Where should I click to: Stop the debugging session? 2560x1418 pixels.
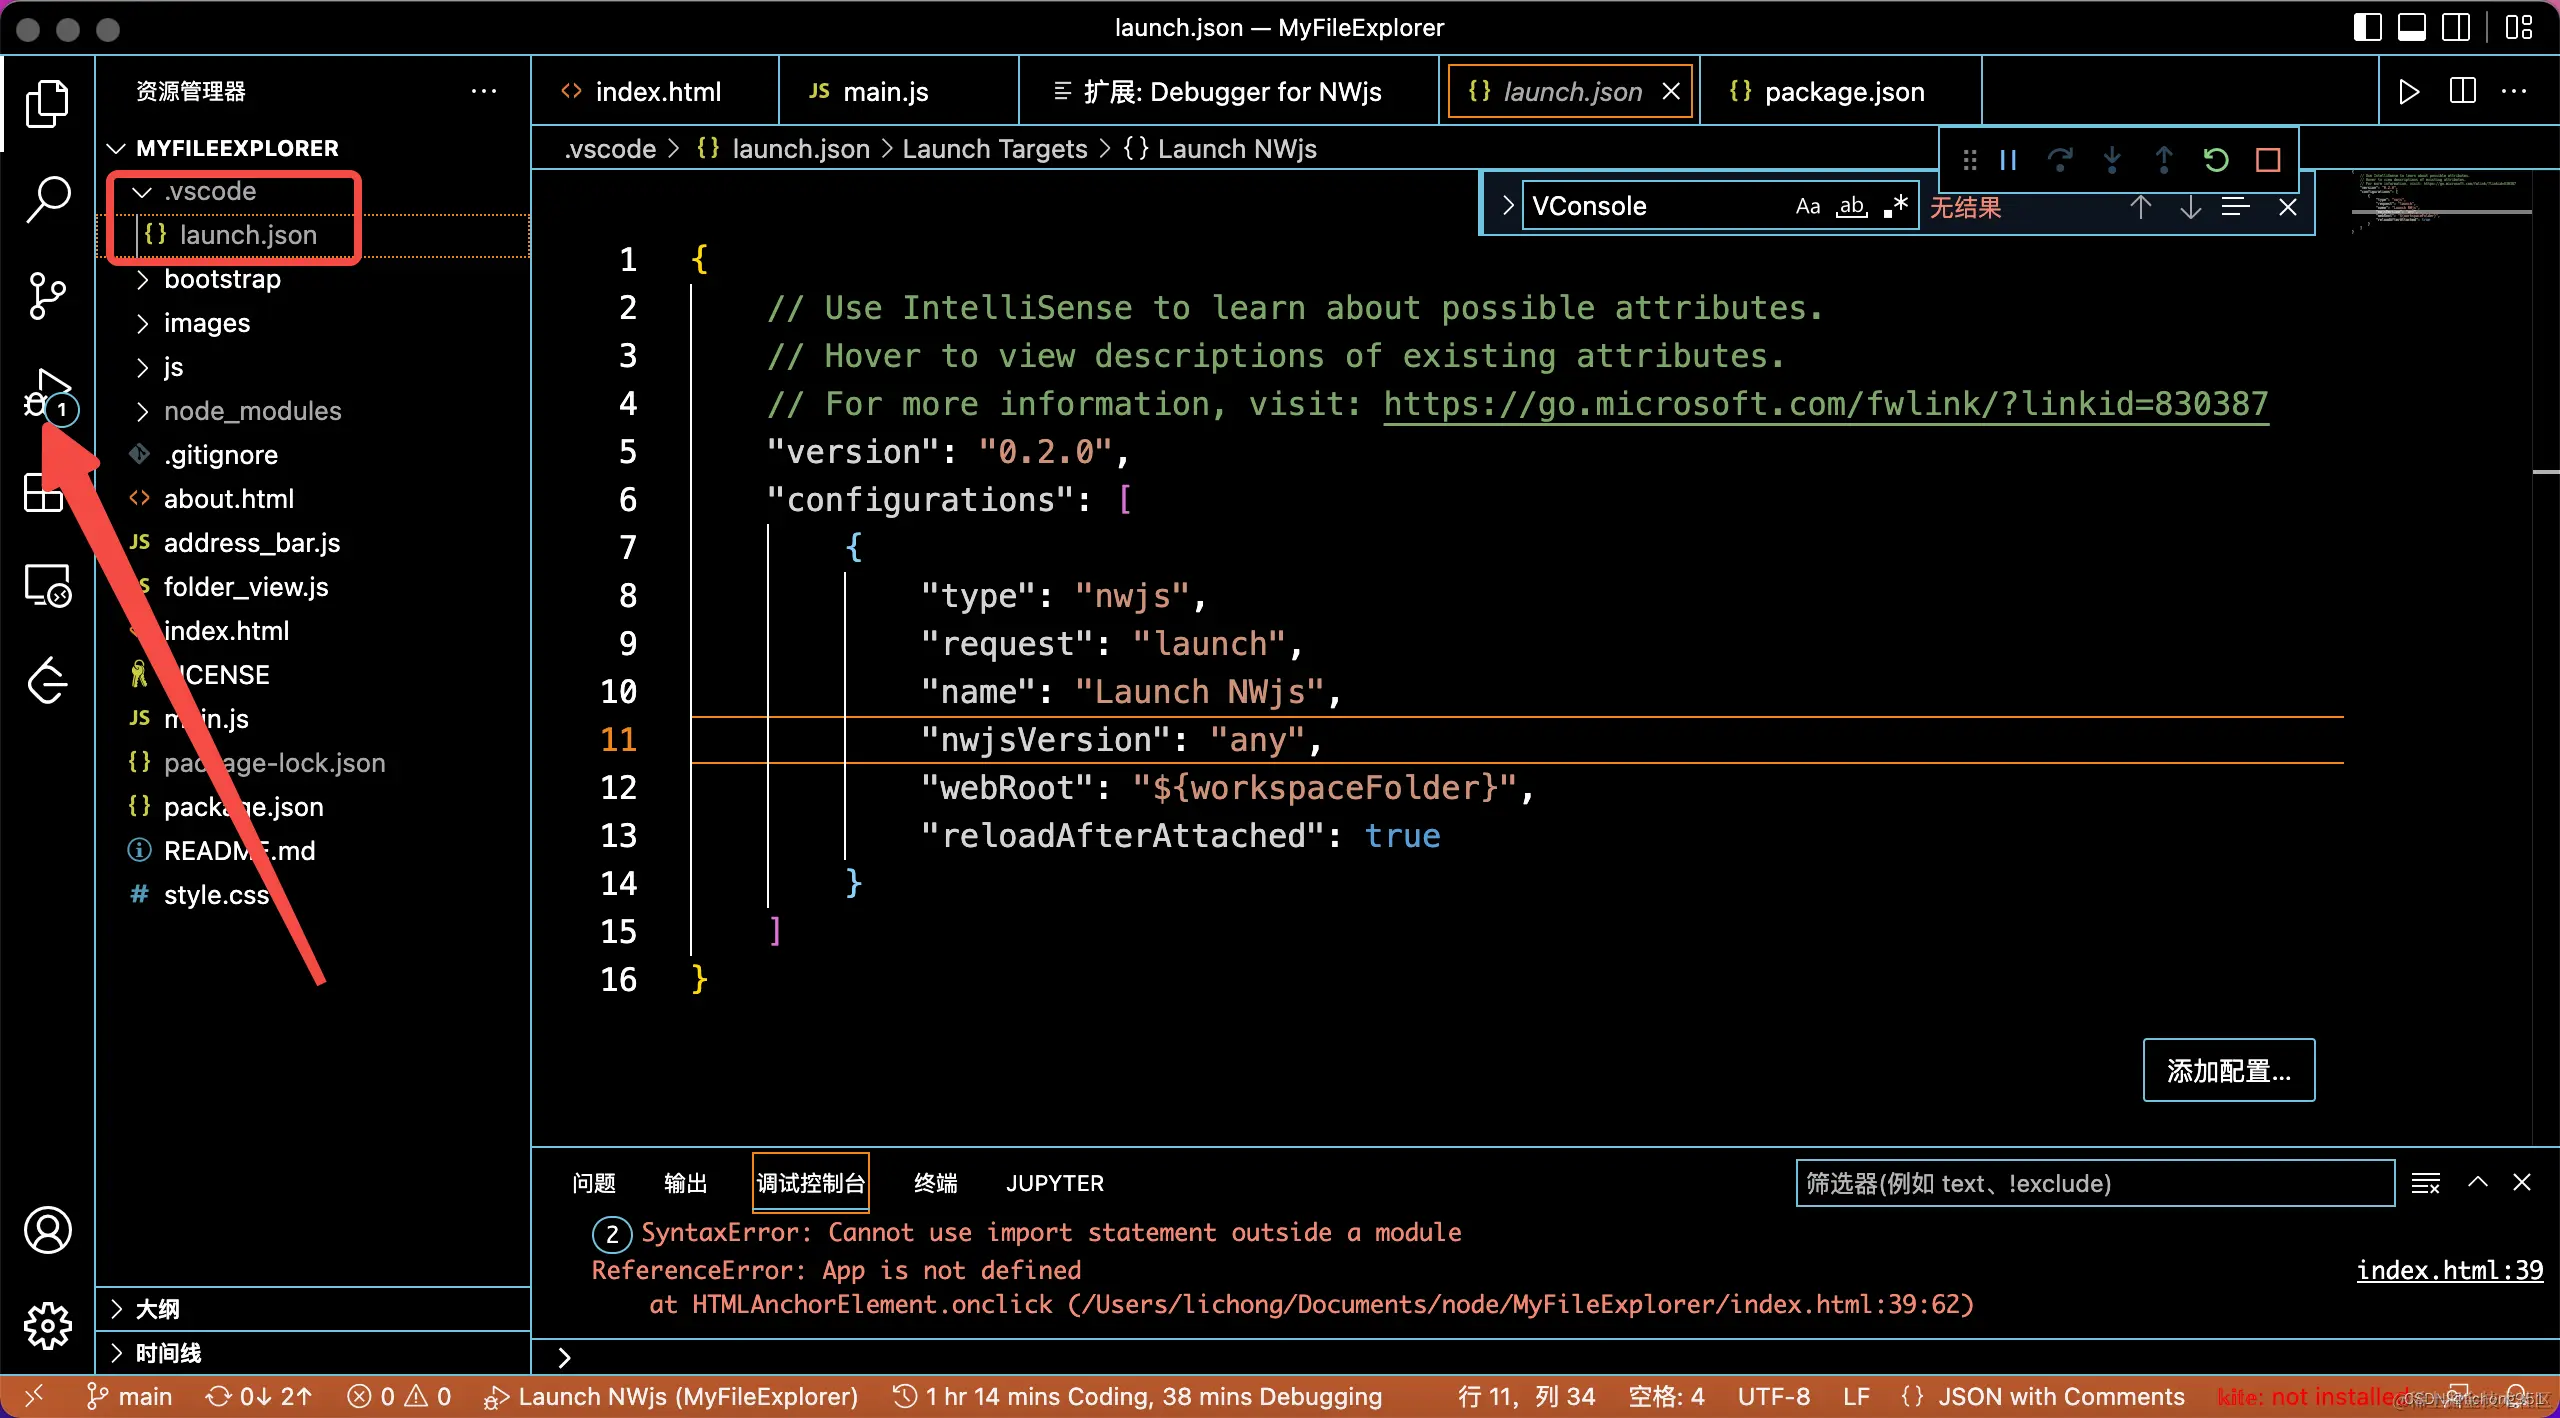(2268, 160)
